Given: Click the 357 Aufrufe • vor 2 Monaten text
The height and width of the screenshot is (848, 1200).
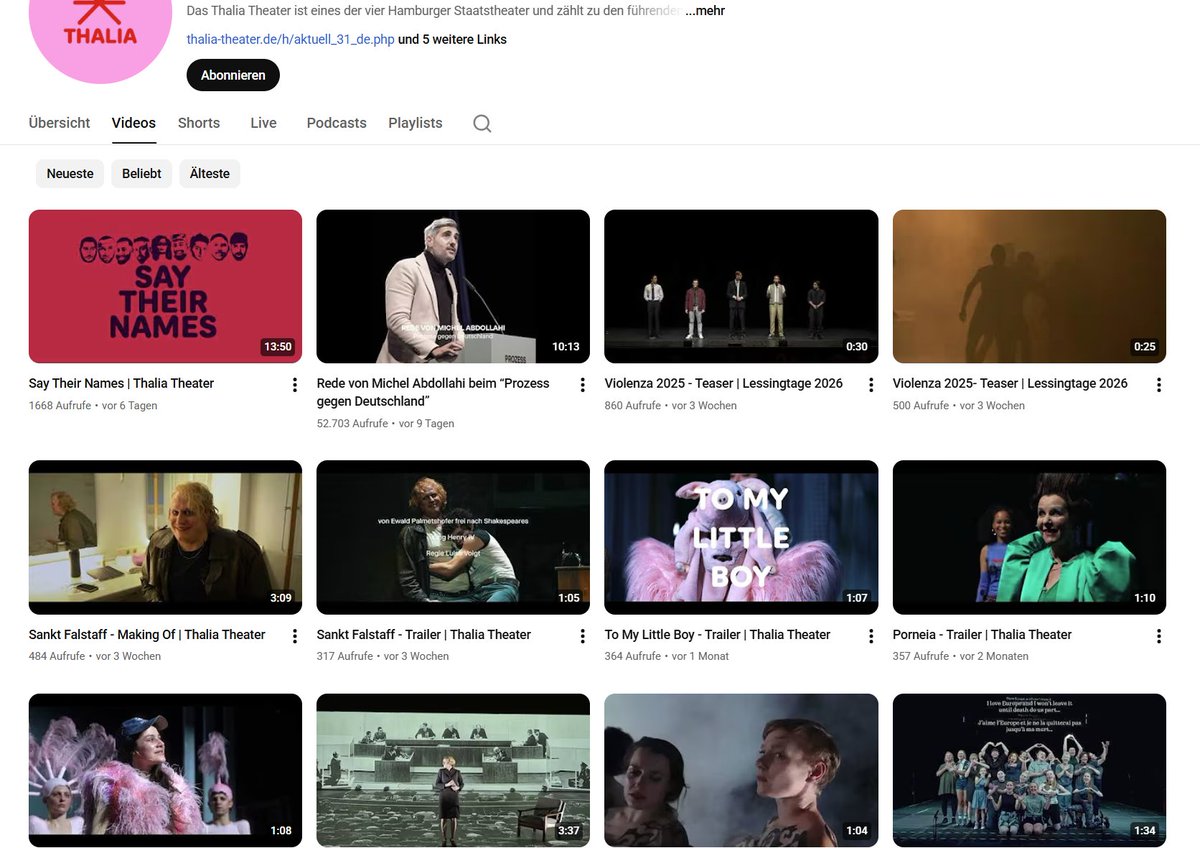Looking at the screenshot, I should click(961, 657).
